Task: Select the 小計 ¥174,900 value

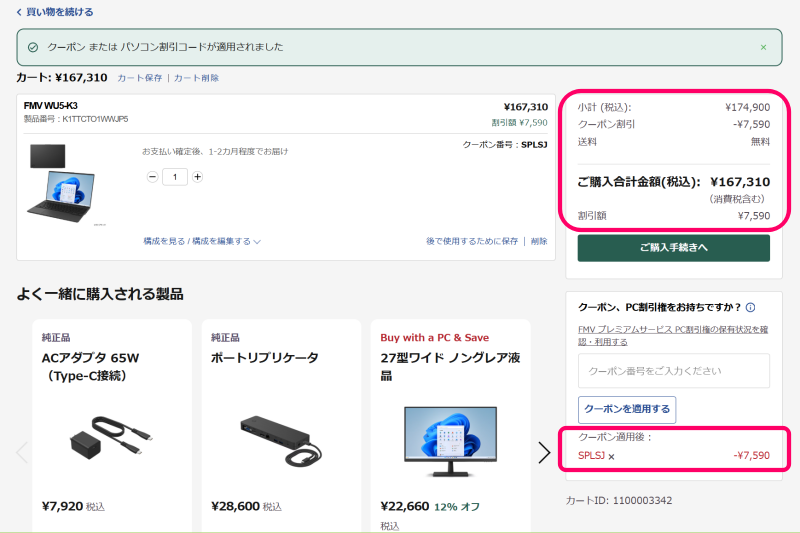Action: point(747,108)
